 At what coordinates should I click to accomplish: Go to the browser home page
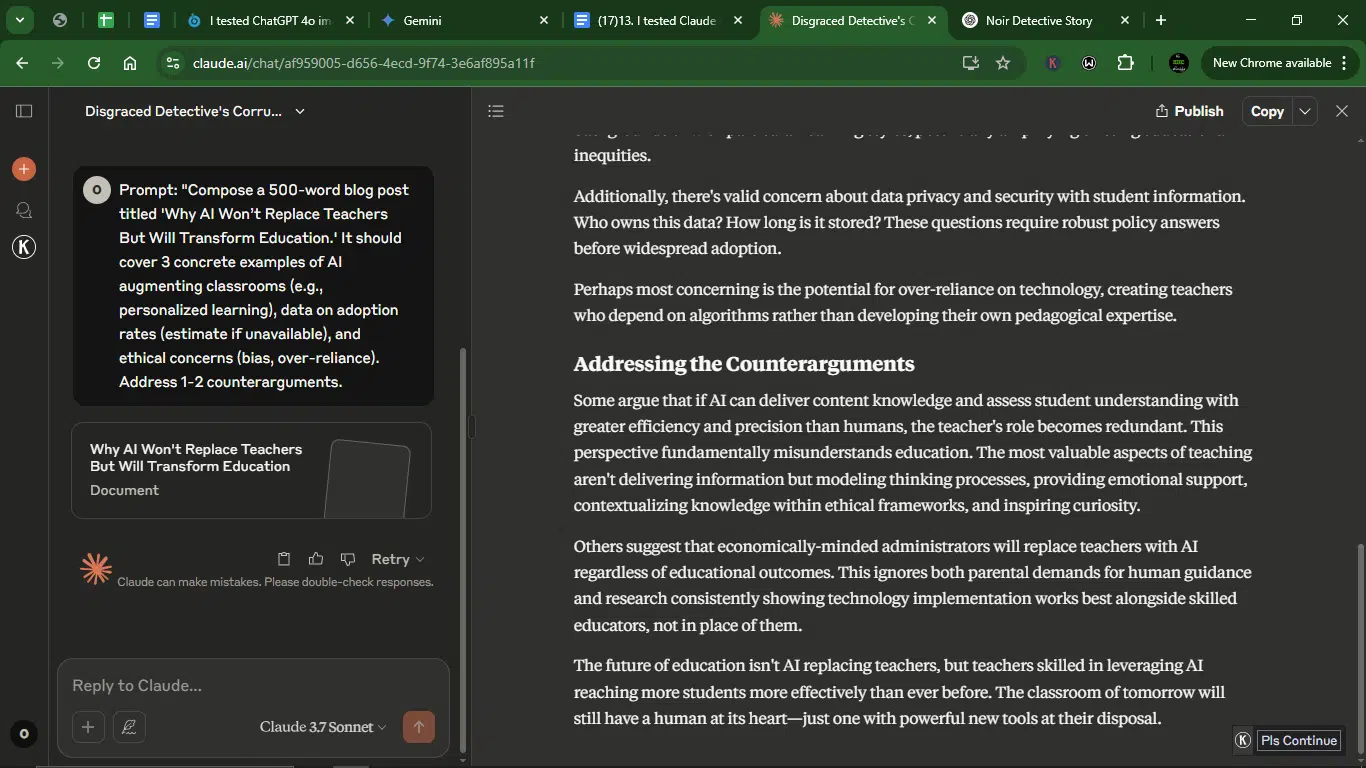pos(130,63)
